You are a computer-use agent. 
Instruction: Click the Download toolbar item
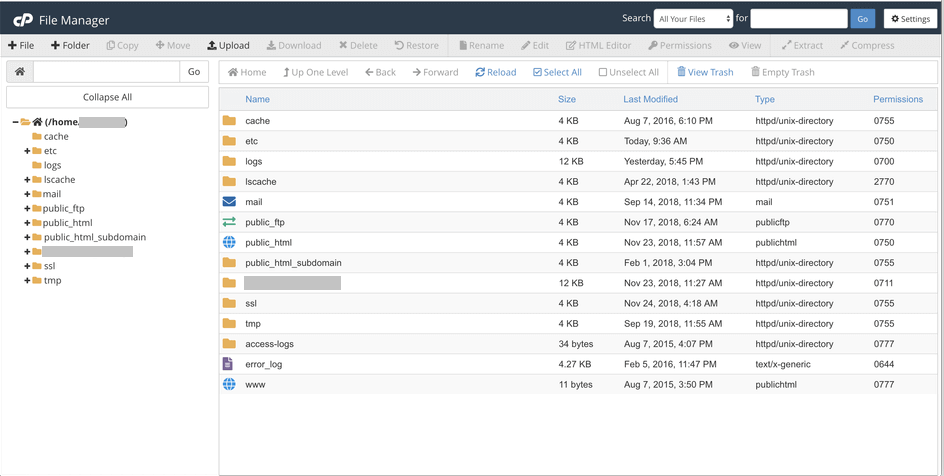click(294, 45)
